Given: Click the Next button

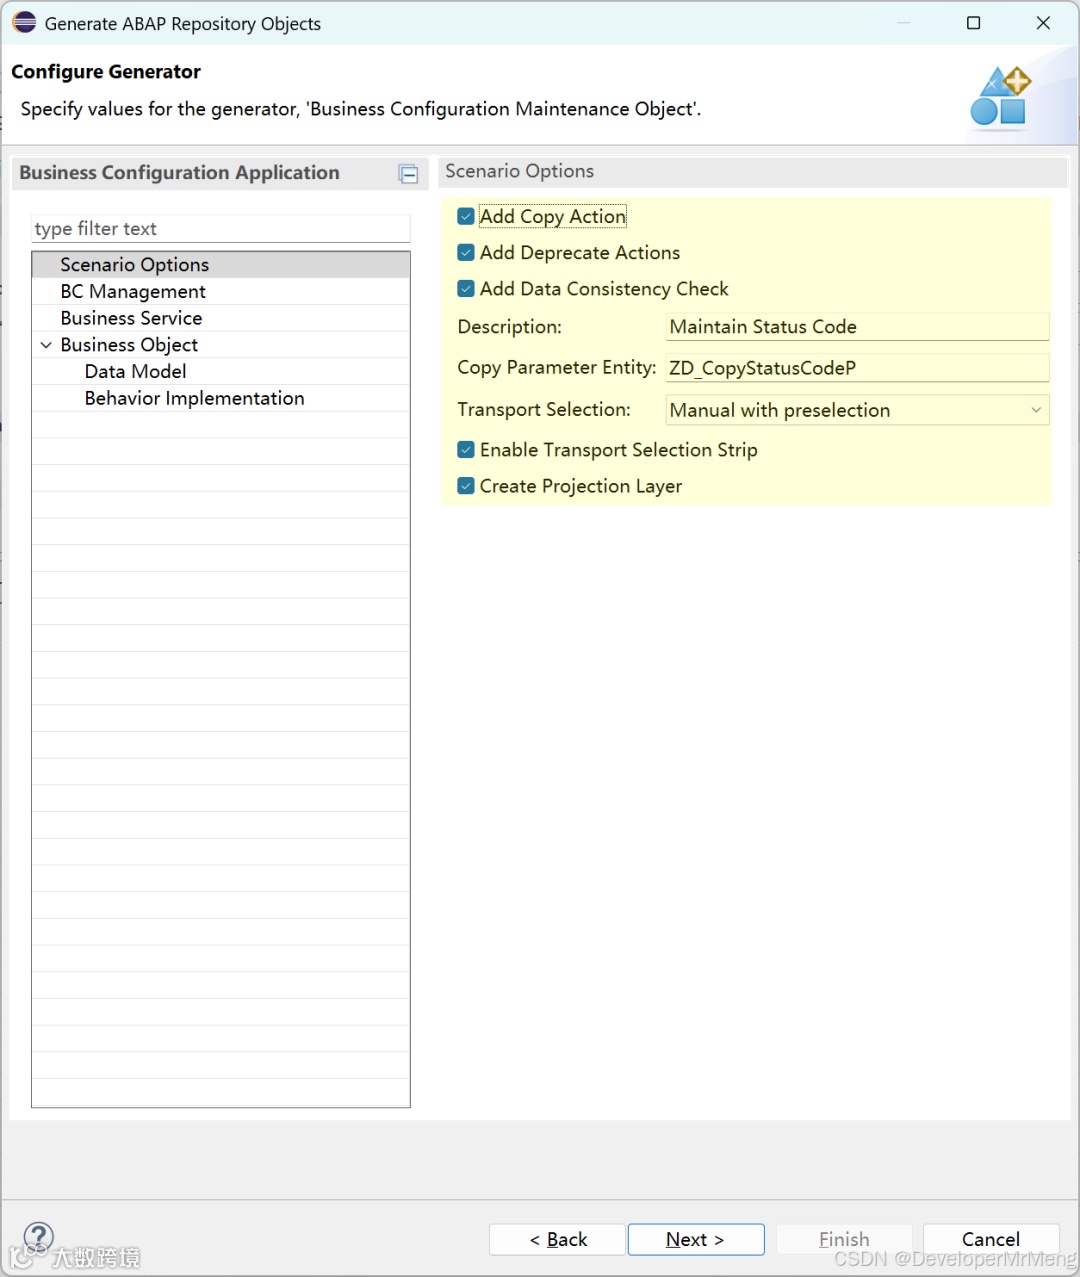Looking at the screenshot, I should pyautogui.click(x=696, y=1239).
